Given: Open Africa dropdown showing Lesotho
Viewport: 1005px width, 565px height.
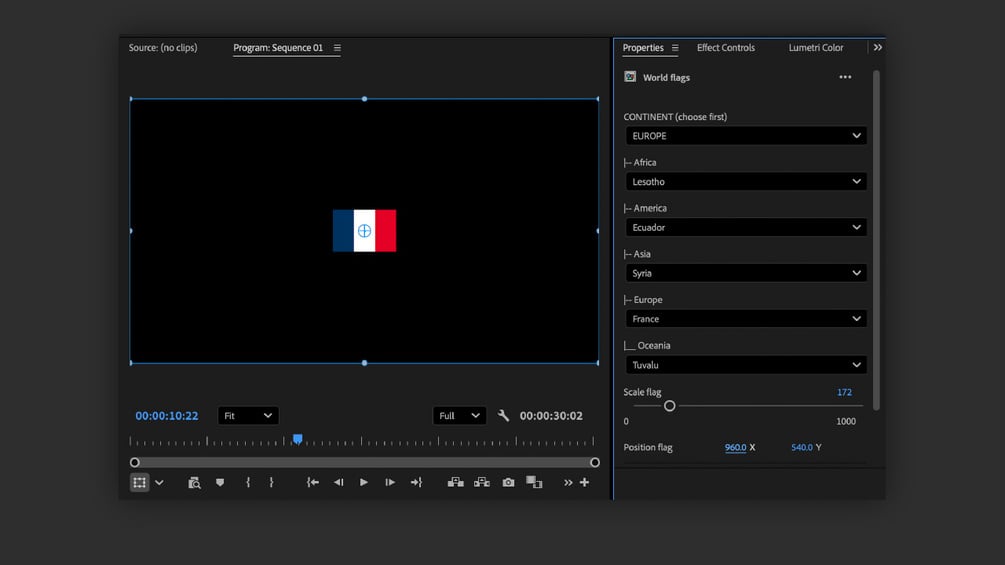Looking at the screenshot, I should [746, 181].
